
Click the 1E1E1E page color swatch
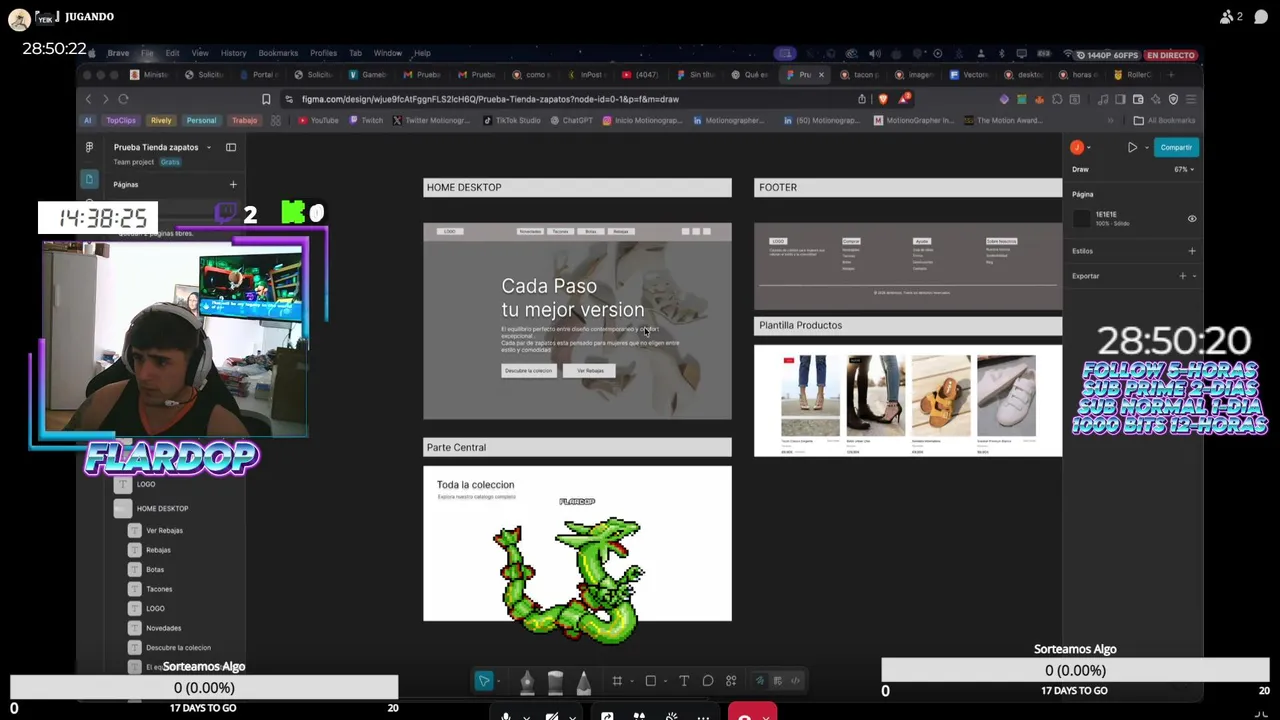pyautogui.click(x=1081, y=218)
